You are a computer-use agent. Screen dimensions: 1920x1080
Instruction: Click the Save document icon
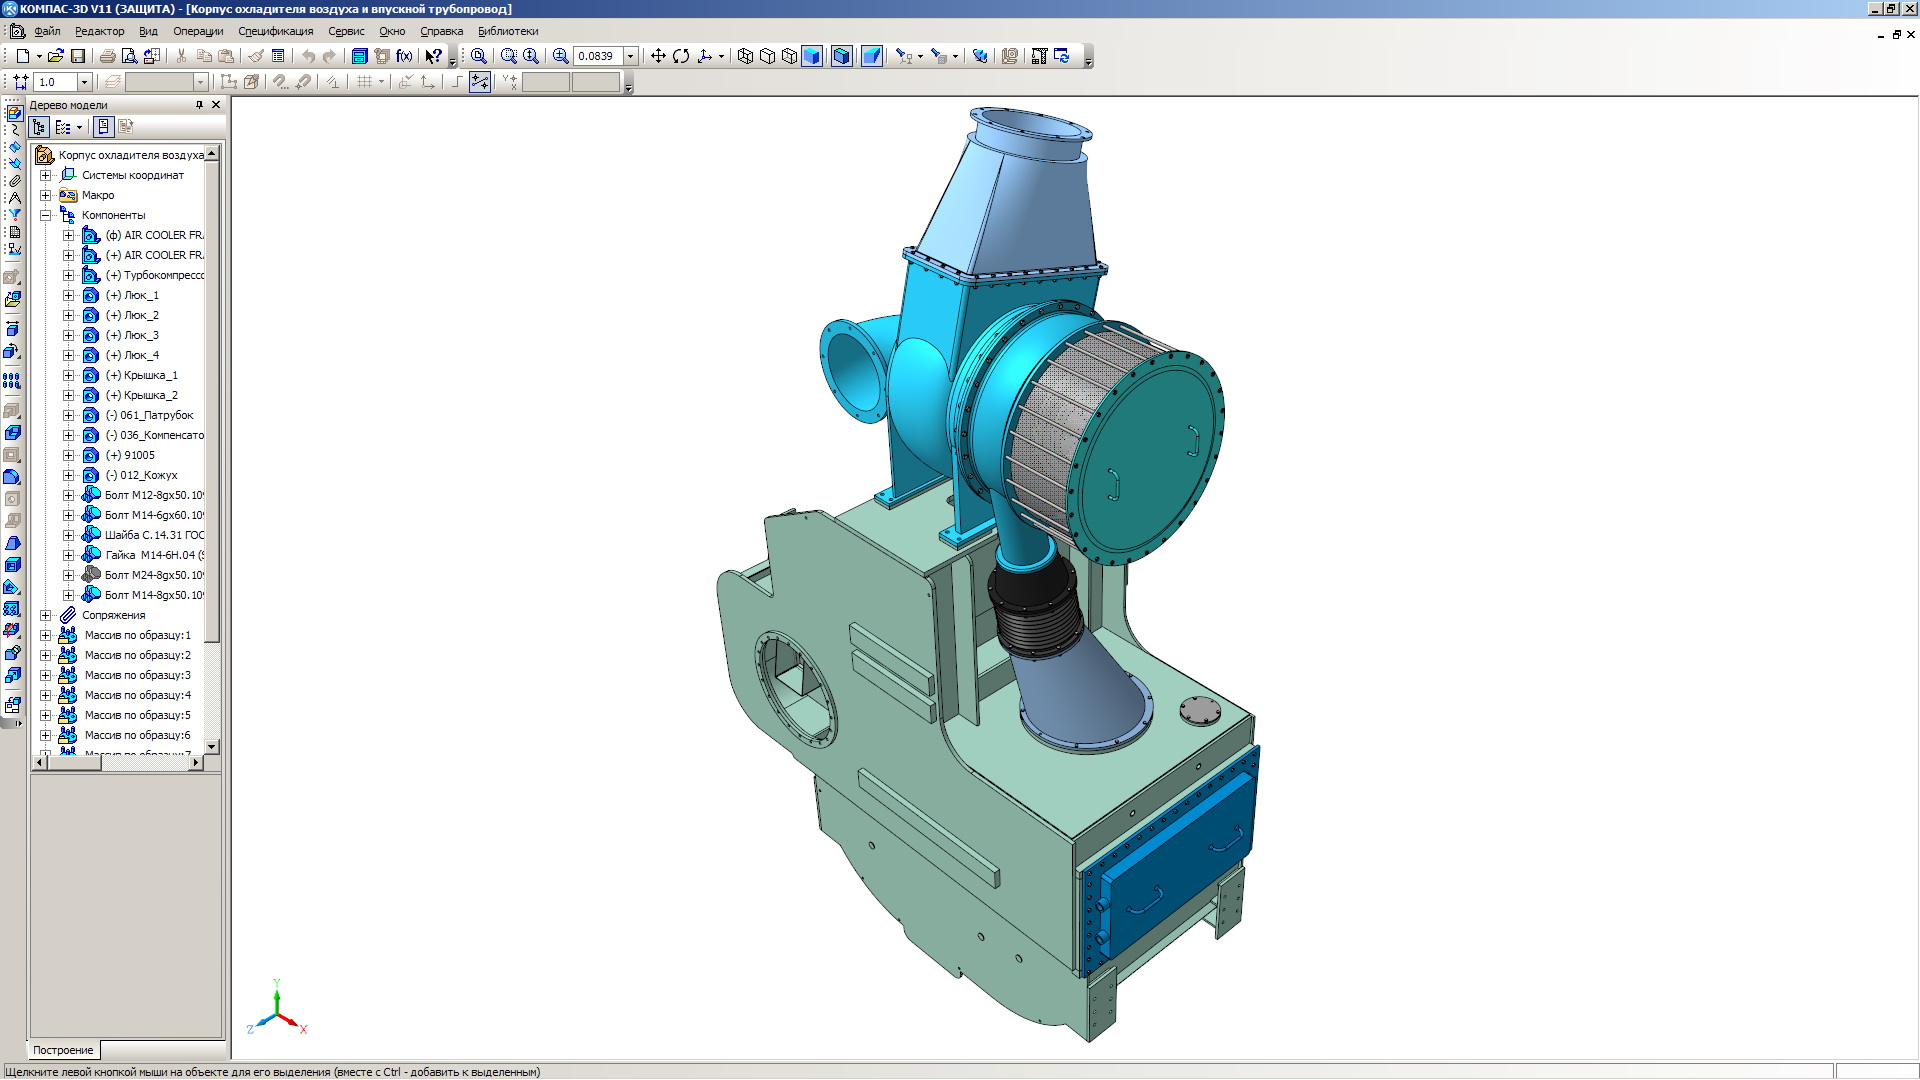(78, 56)
